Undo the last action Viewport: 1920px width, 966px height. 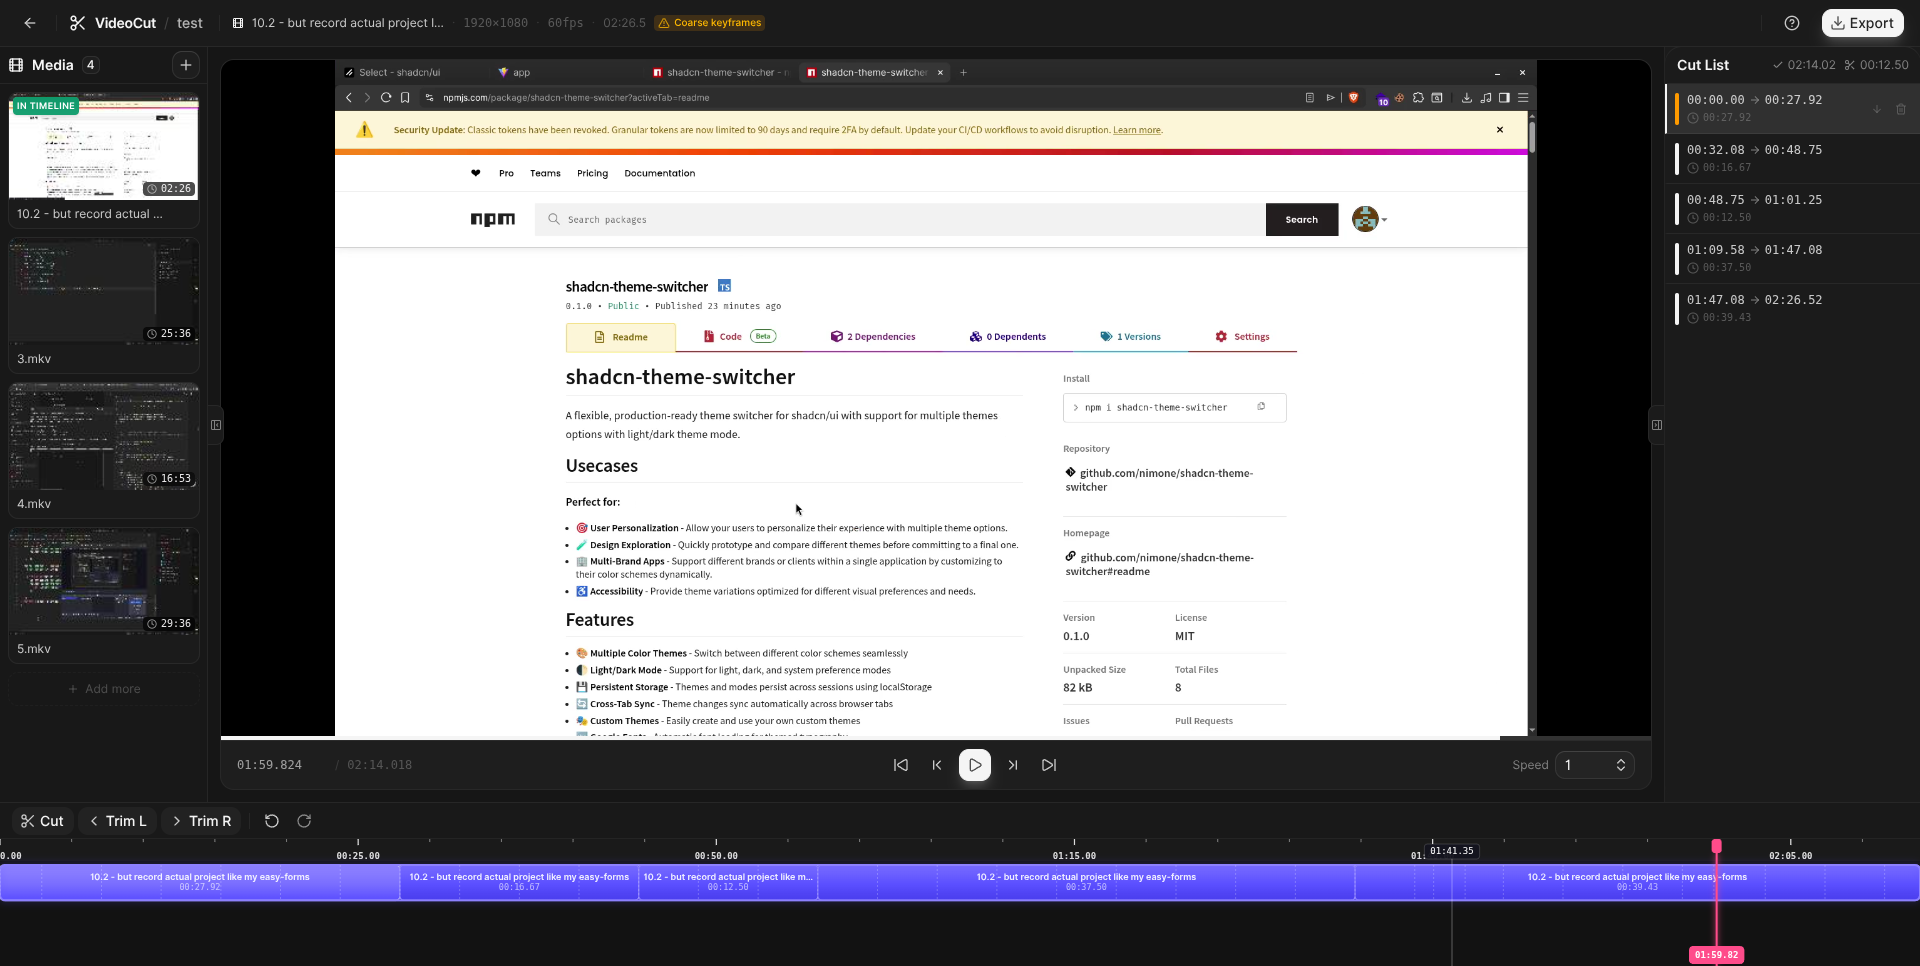click(x=271, y=821)
